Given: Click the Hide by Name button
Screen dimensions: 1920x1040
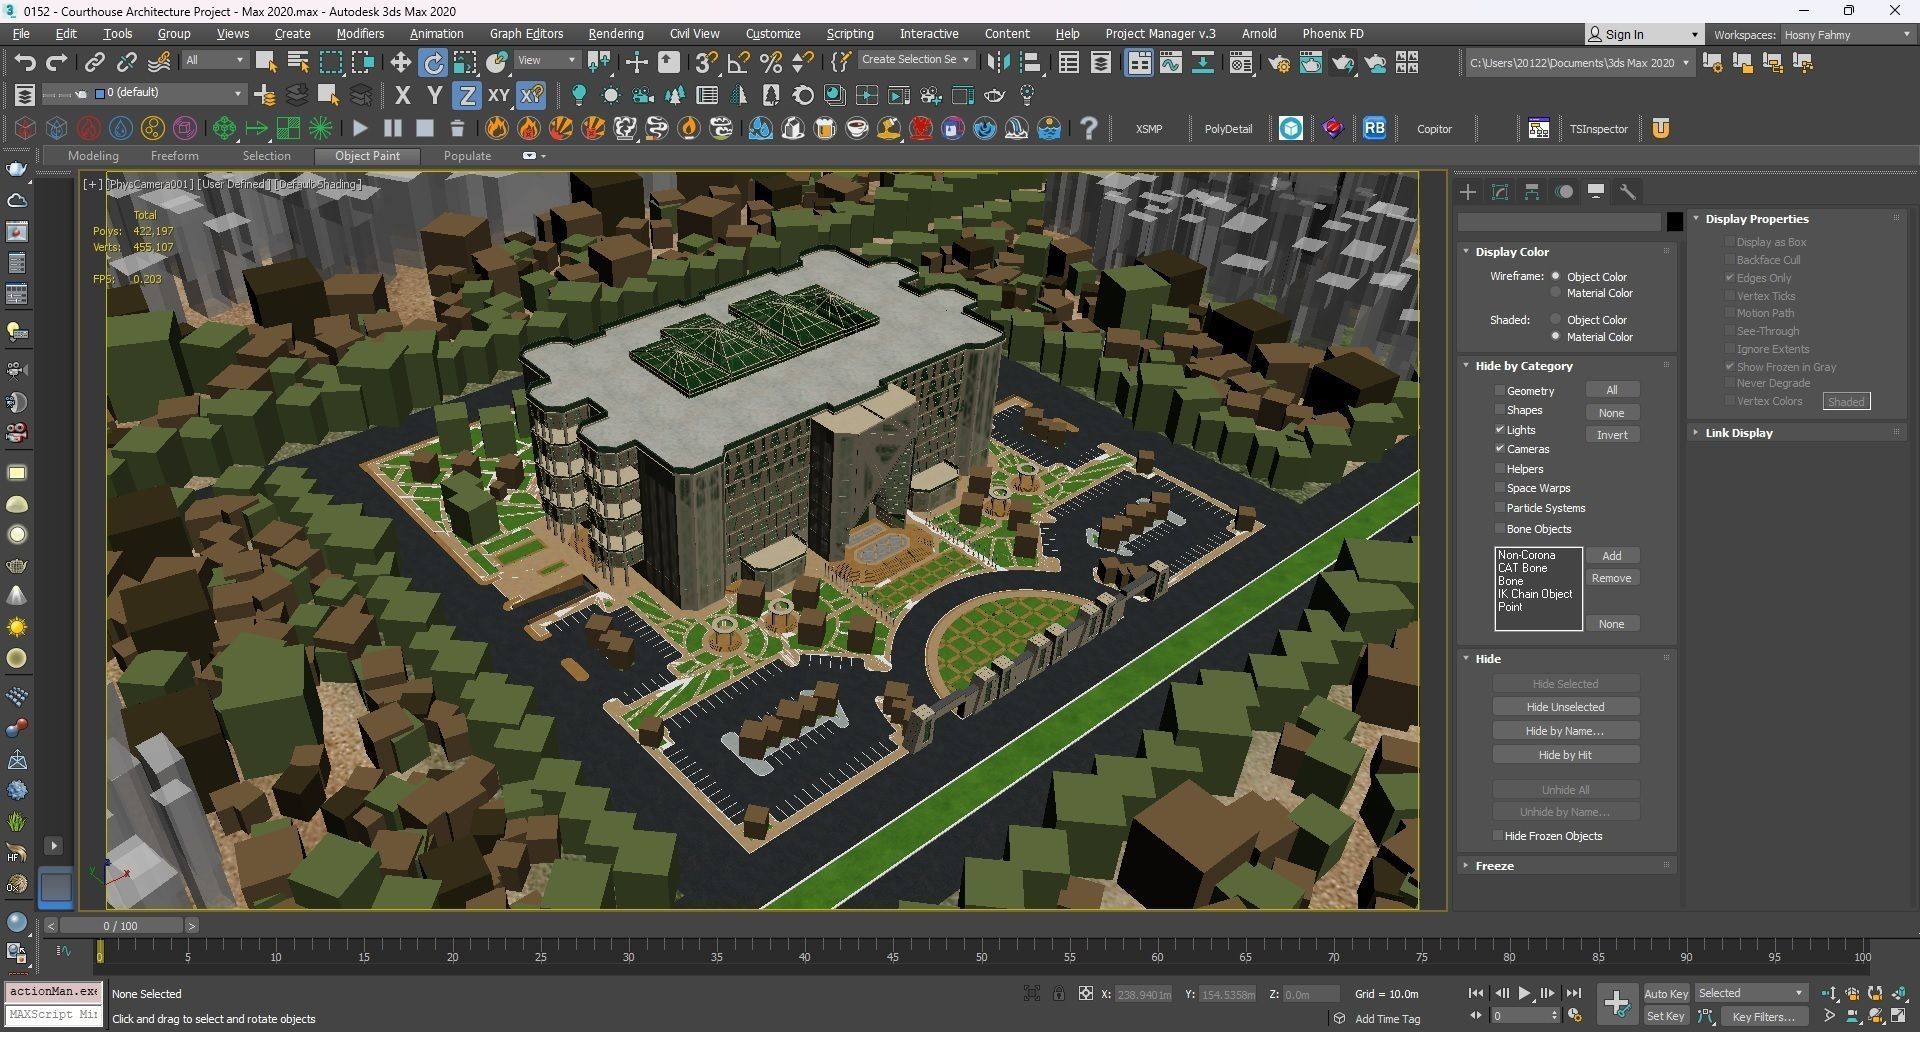Looking at the screenshot, I should click(1565, 731).
